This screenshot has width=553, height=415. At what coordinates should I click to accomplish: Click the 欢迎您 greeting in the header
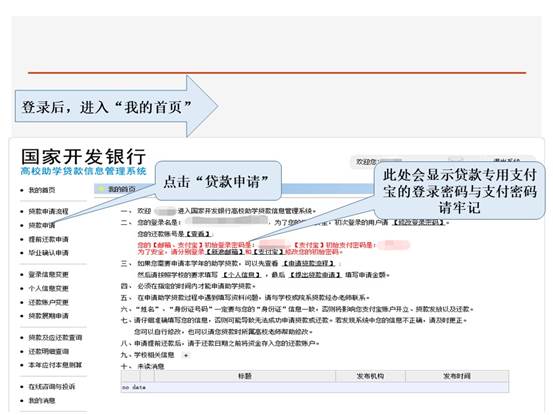point(367,162)
